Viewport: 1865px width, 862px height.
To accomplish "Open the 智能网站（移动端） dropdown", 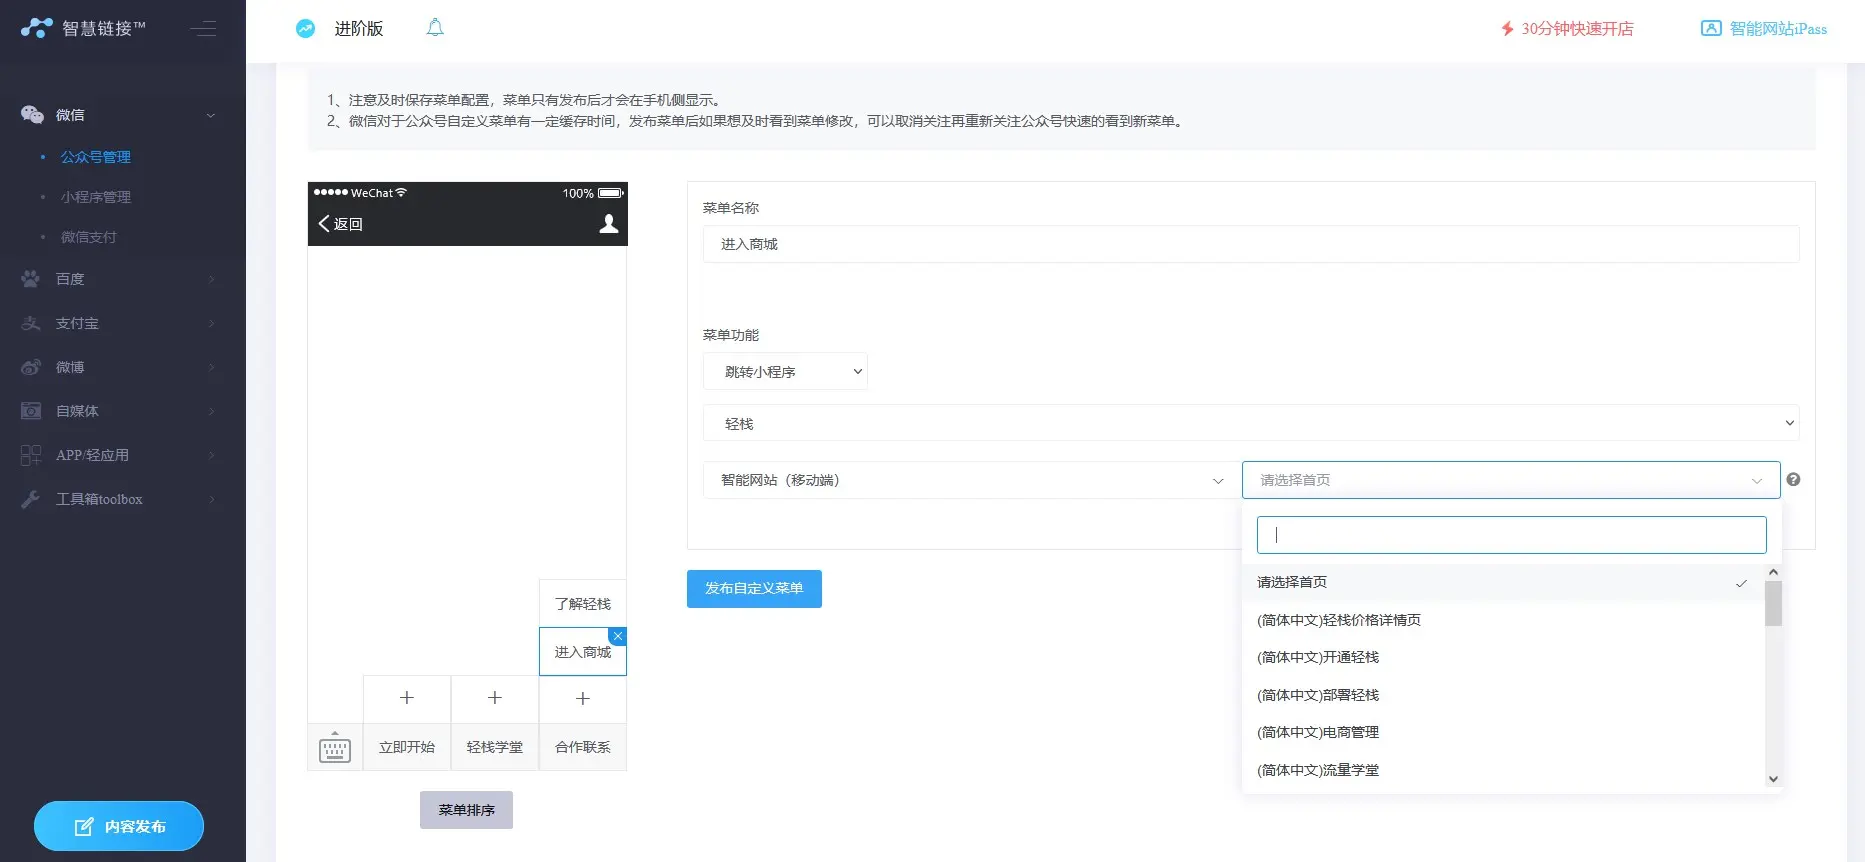I will (970, 480).
